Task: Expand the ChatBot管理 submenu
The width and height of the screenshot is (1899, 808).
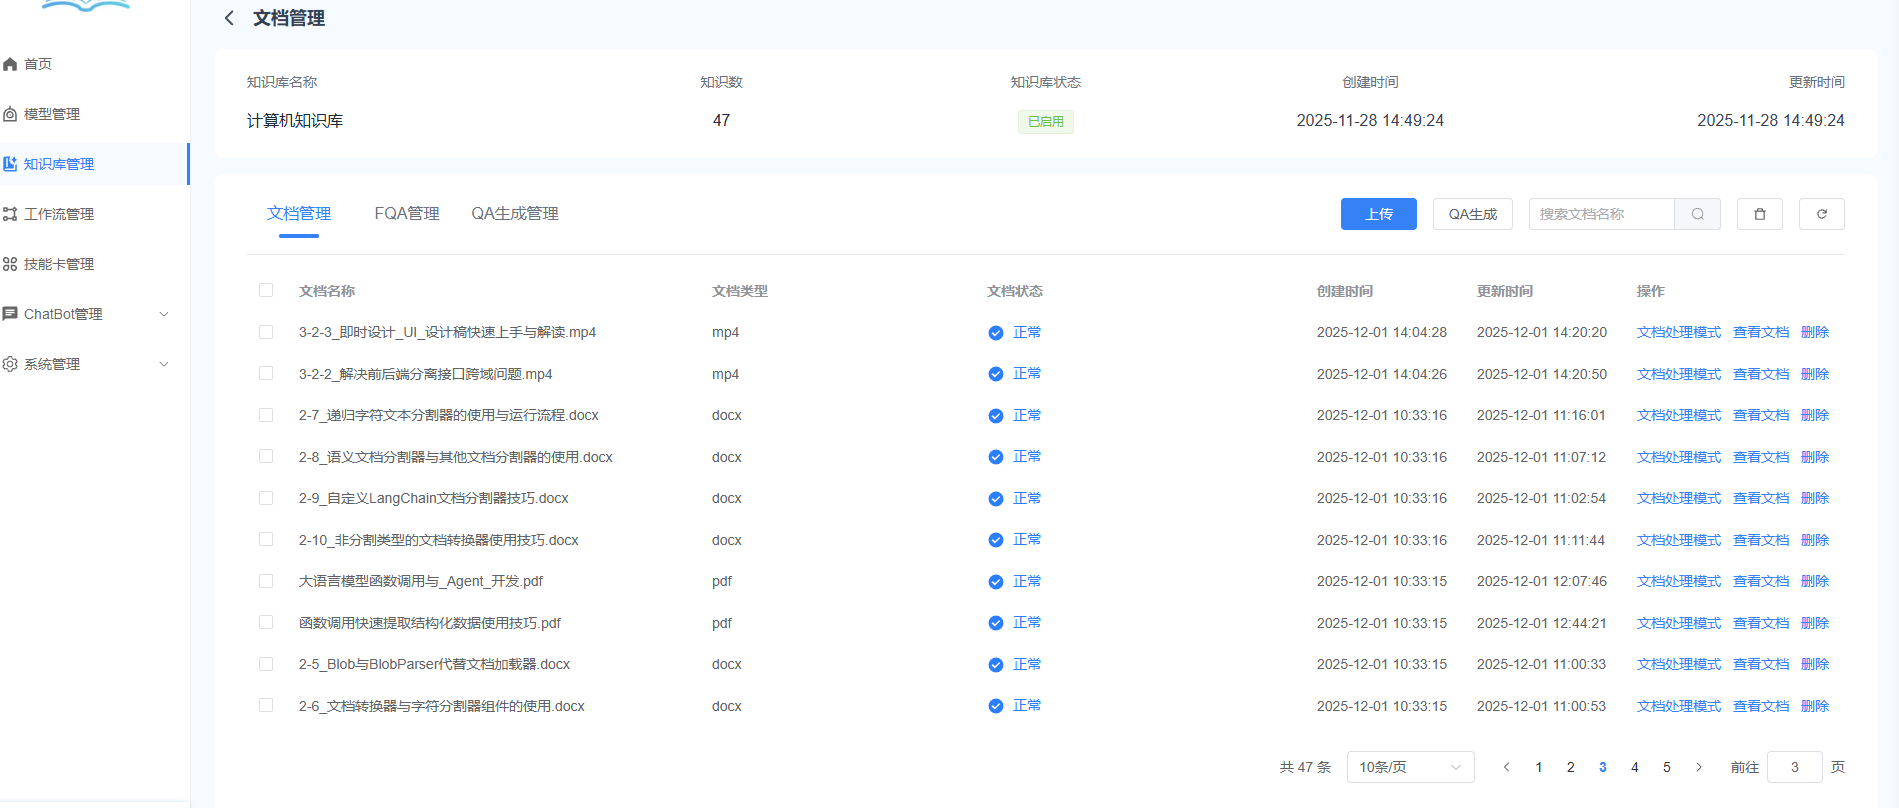Action: pos(164,314)
